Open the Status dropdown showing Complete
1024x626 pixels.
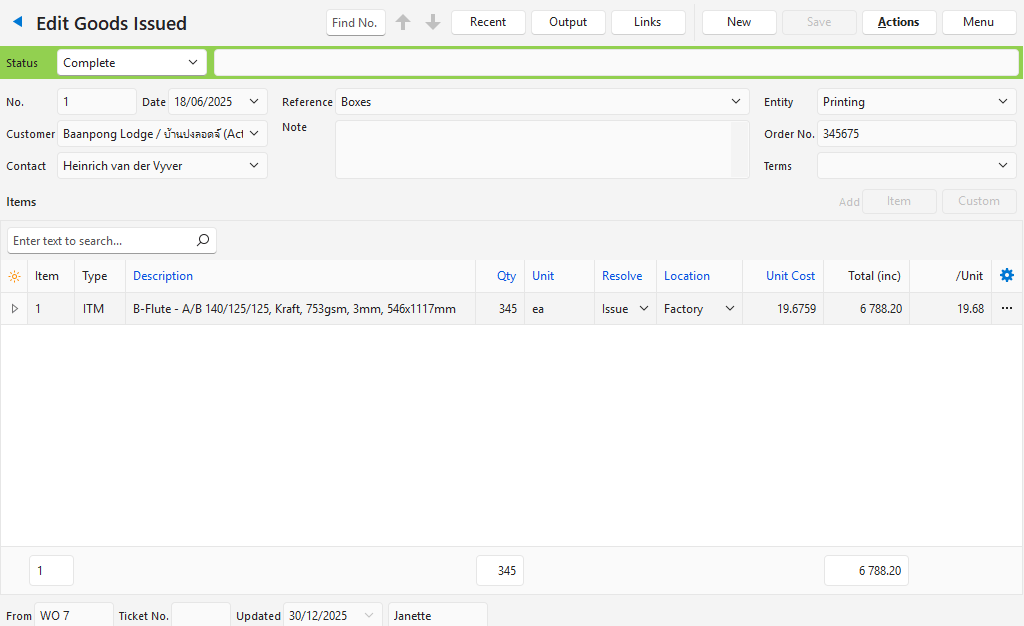point(132,63)
